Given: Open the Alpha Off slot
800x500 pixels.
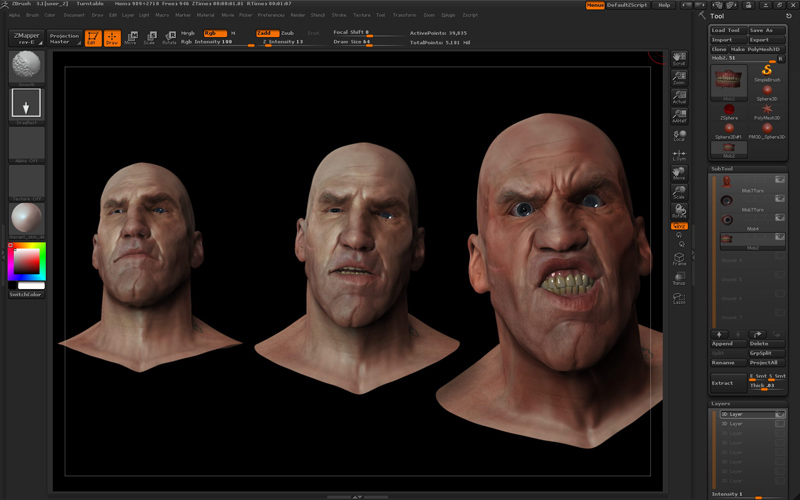Looking at the screenshot, I should [27, 145].
